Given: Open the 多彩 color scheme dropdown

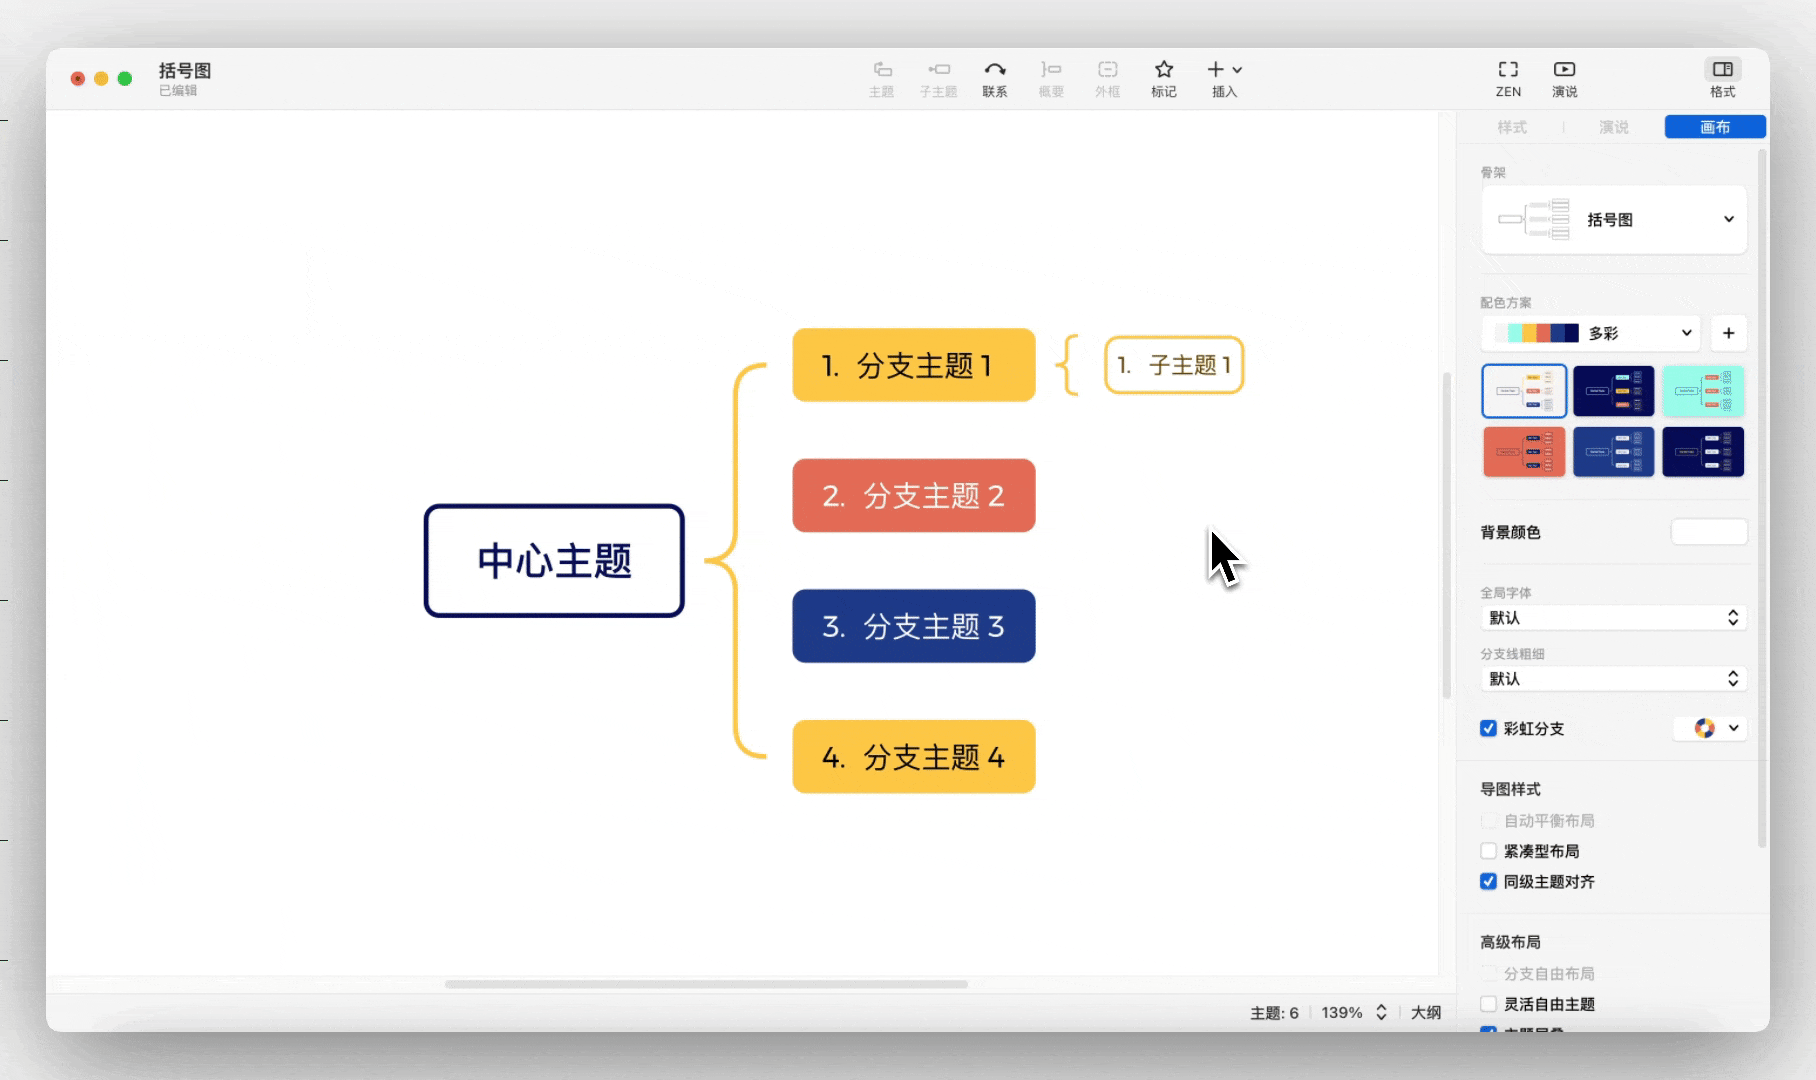Looking at the screenshot, I should [1686, 333].
